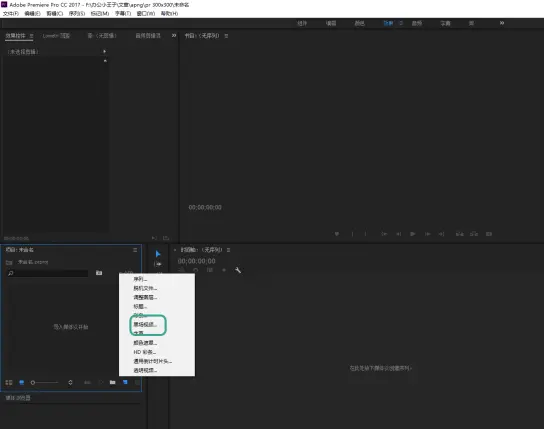
Task: Click New Bin folder icon in Project panel
Action: pos(112,382)
